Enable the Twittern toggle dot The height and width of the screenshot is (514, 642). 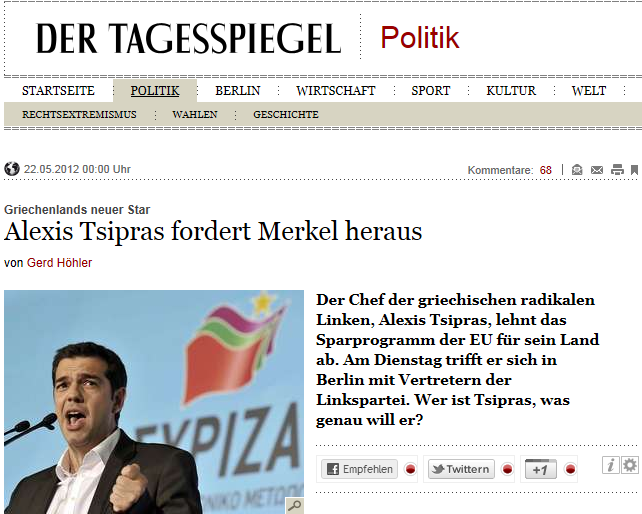pos(507,469)
